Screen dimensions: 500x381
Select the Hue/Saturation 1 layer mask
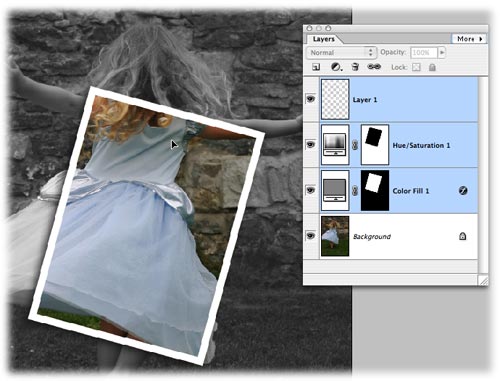coord(375,145)
